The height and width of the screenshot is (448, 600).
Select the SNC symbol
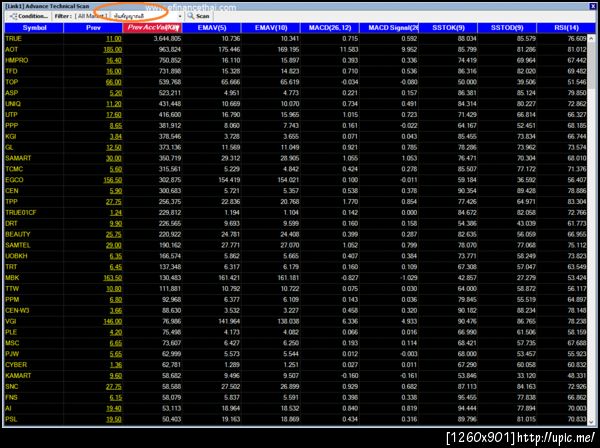[11, 387]
